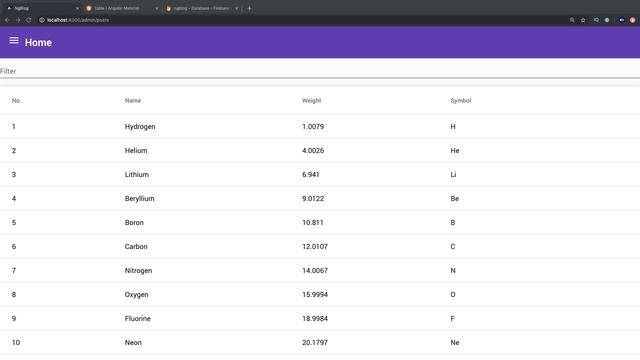Screen dimensions: 640x360
Task: Click the Weight column header
Action: 311,101
